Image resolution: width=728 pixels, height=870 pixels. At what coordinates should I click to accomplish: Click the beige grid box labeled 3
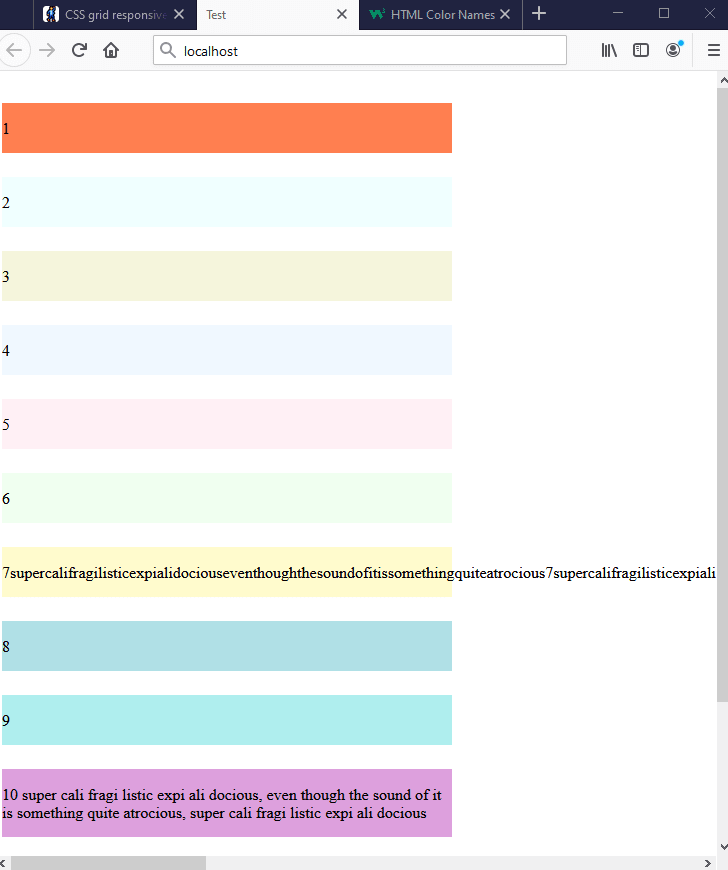(226, 276)
